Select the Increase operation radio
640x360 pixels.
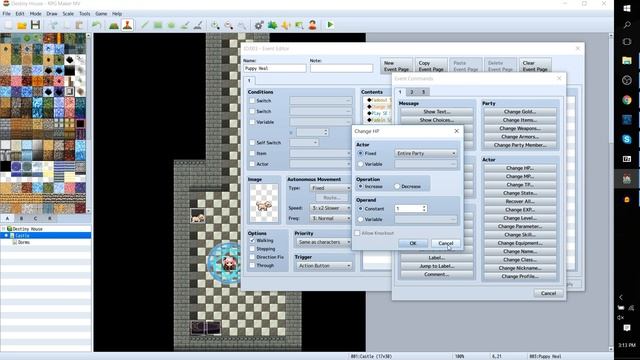(360, 186)
